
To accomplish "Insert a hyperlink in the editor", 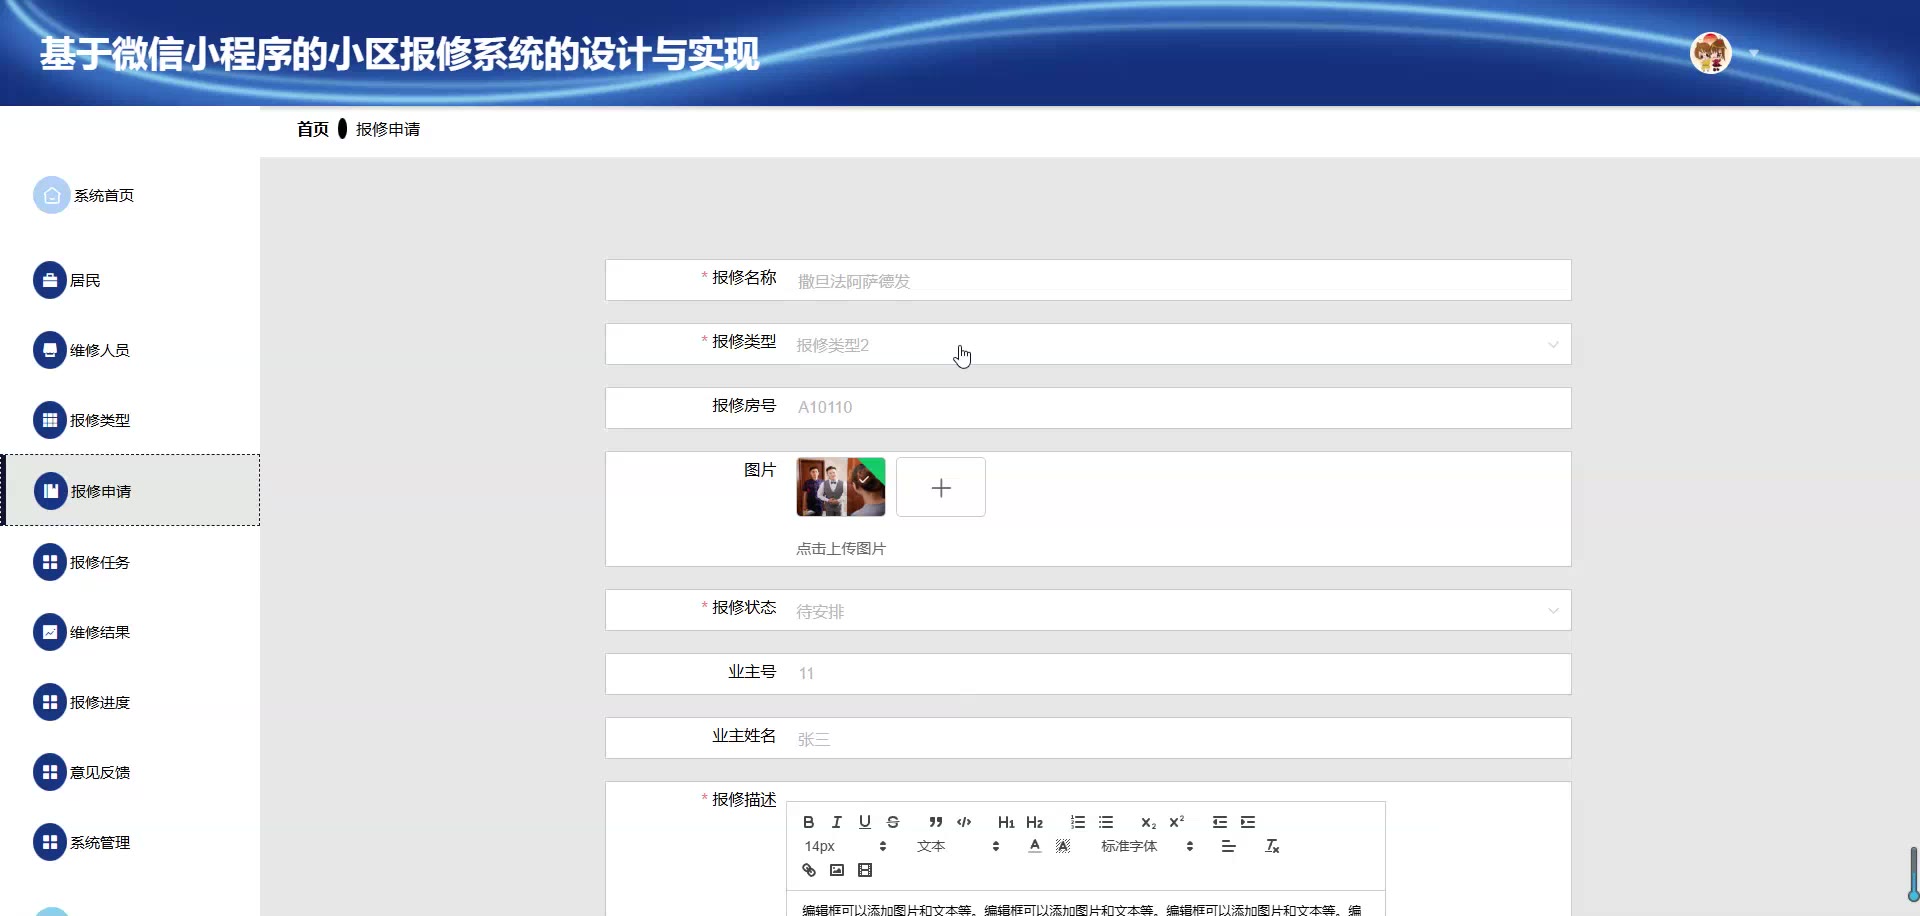I will pyautogui.click(x=809, y=870).
